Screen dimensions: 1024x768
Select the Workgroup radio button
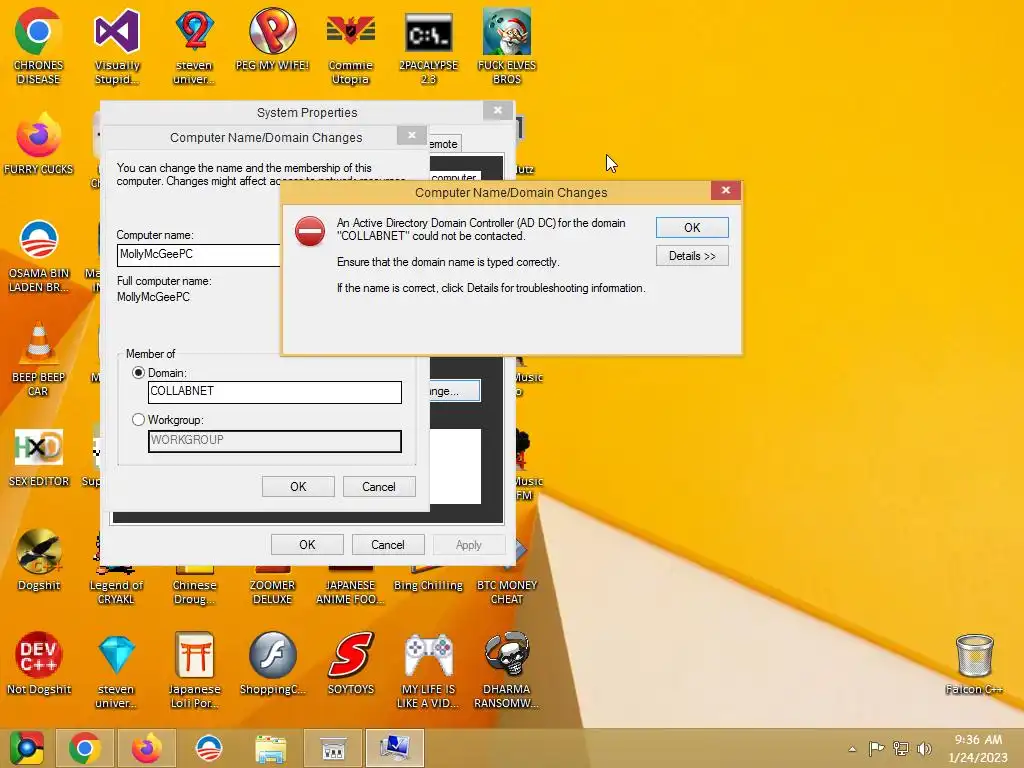click(x=138, y=420)
